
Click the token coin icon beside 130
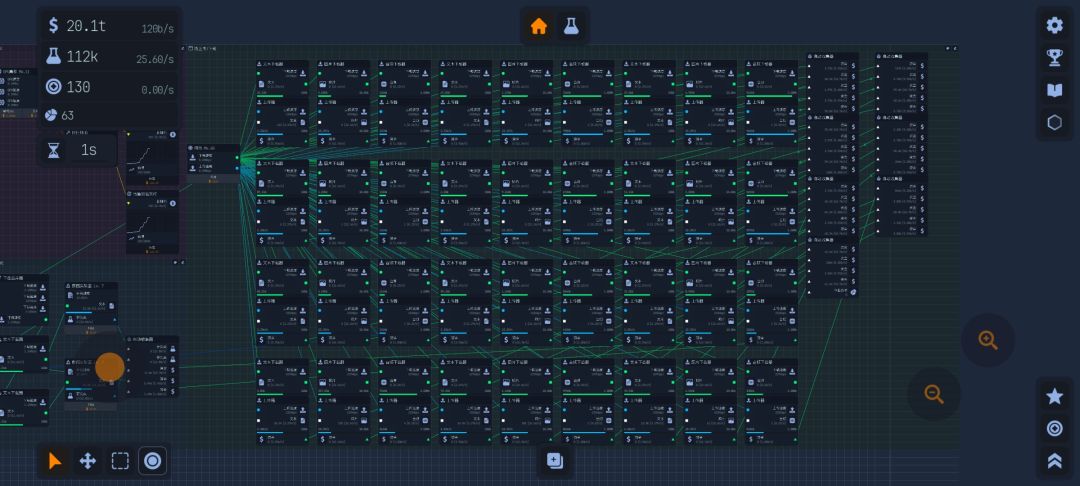54,87
